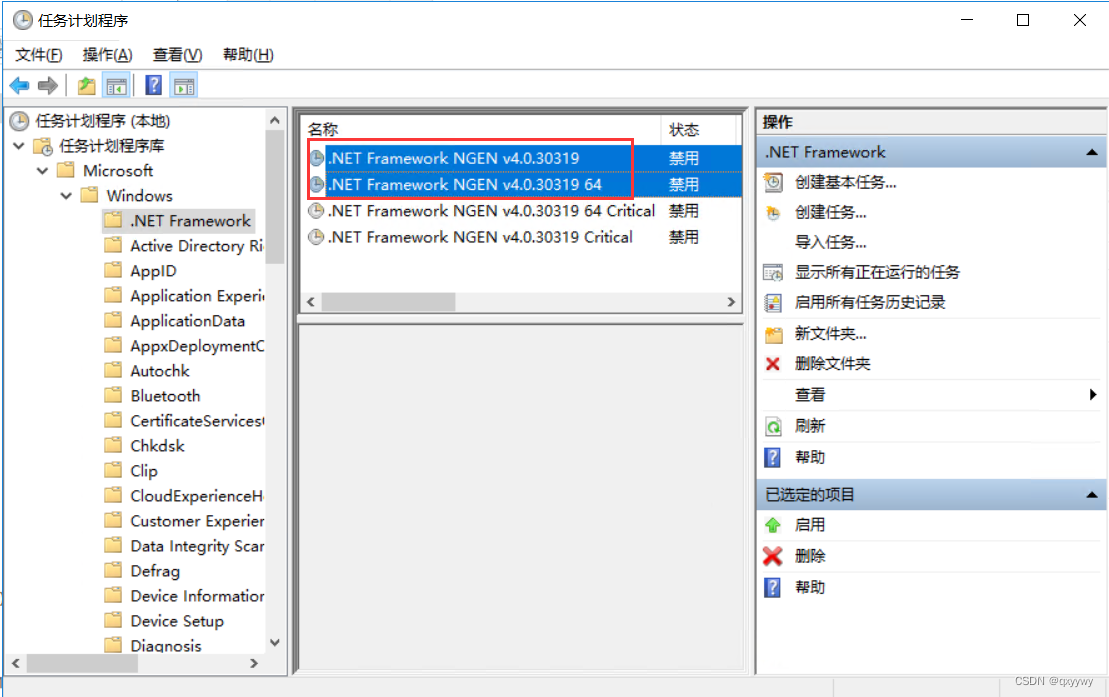The height and width of the screenshot is (697, 1109).
Task: Click the 启用所有任务历史记录 icon
Action: pyautogui.click(x=773, y=303)
